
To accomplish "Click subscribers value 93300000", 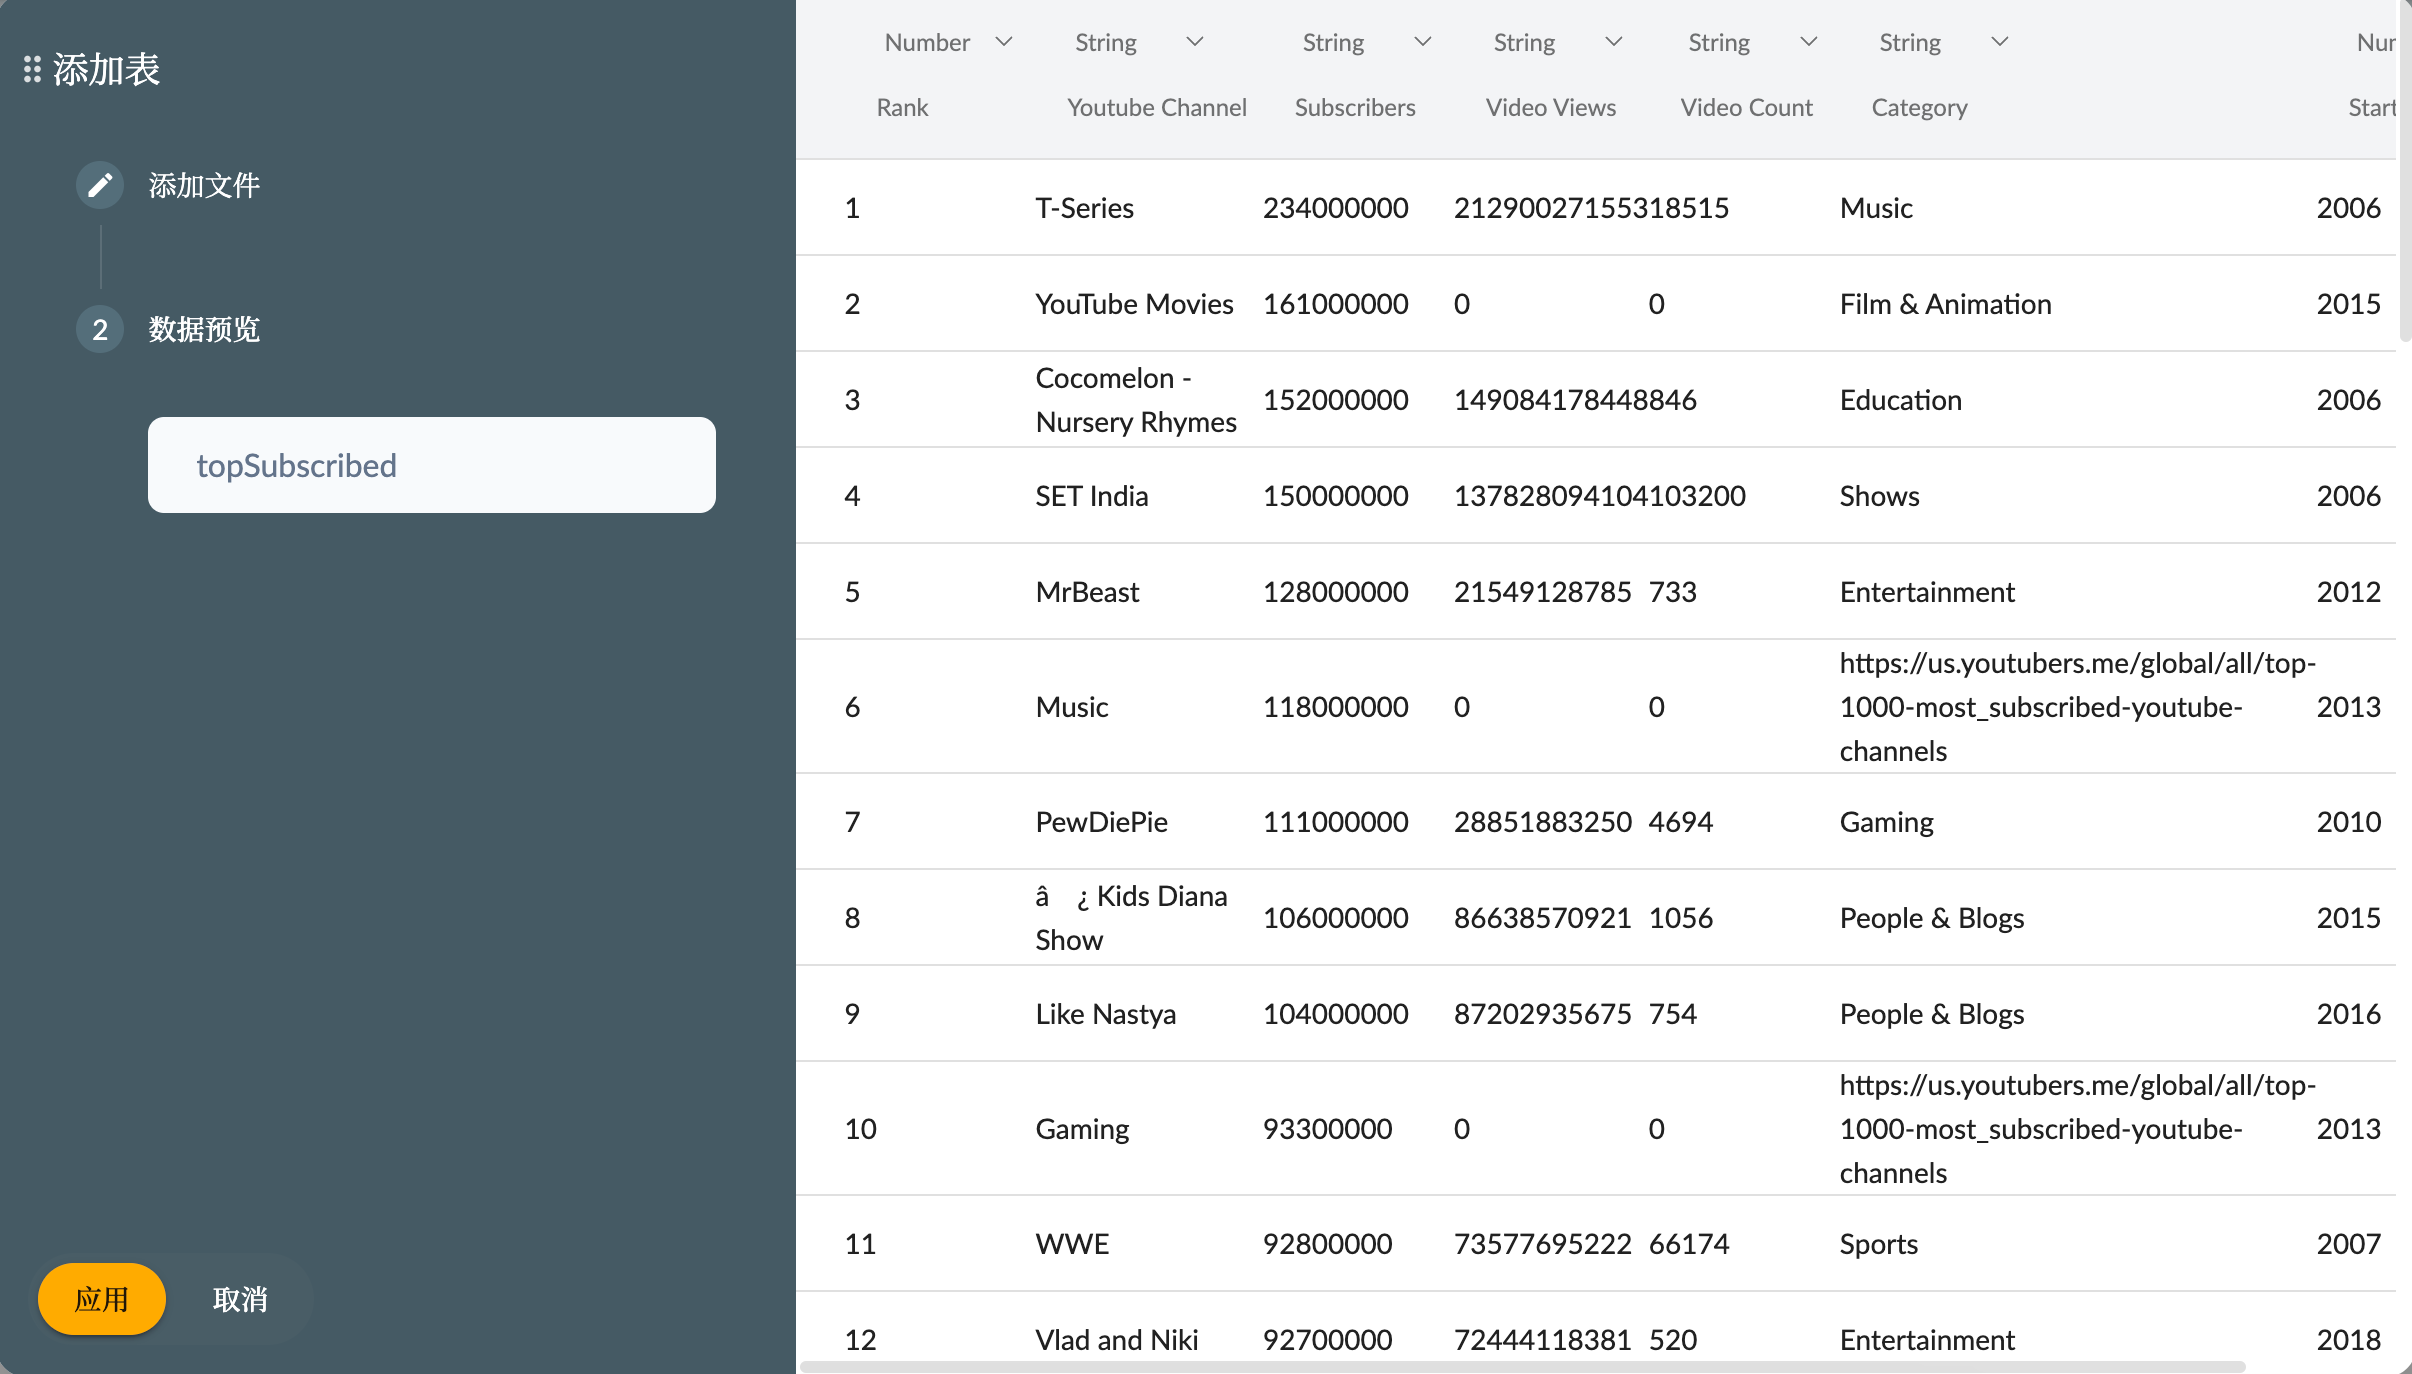I will coord(1327,1128).
